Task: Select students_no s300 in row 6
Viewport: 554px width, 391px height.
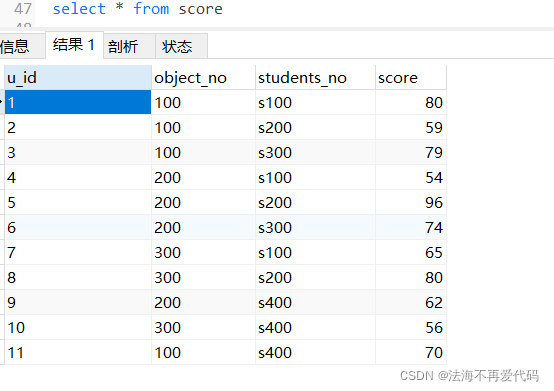Action: pyautogui.click(x=315, y=227)
